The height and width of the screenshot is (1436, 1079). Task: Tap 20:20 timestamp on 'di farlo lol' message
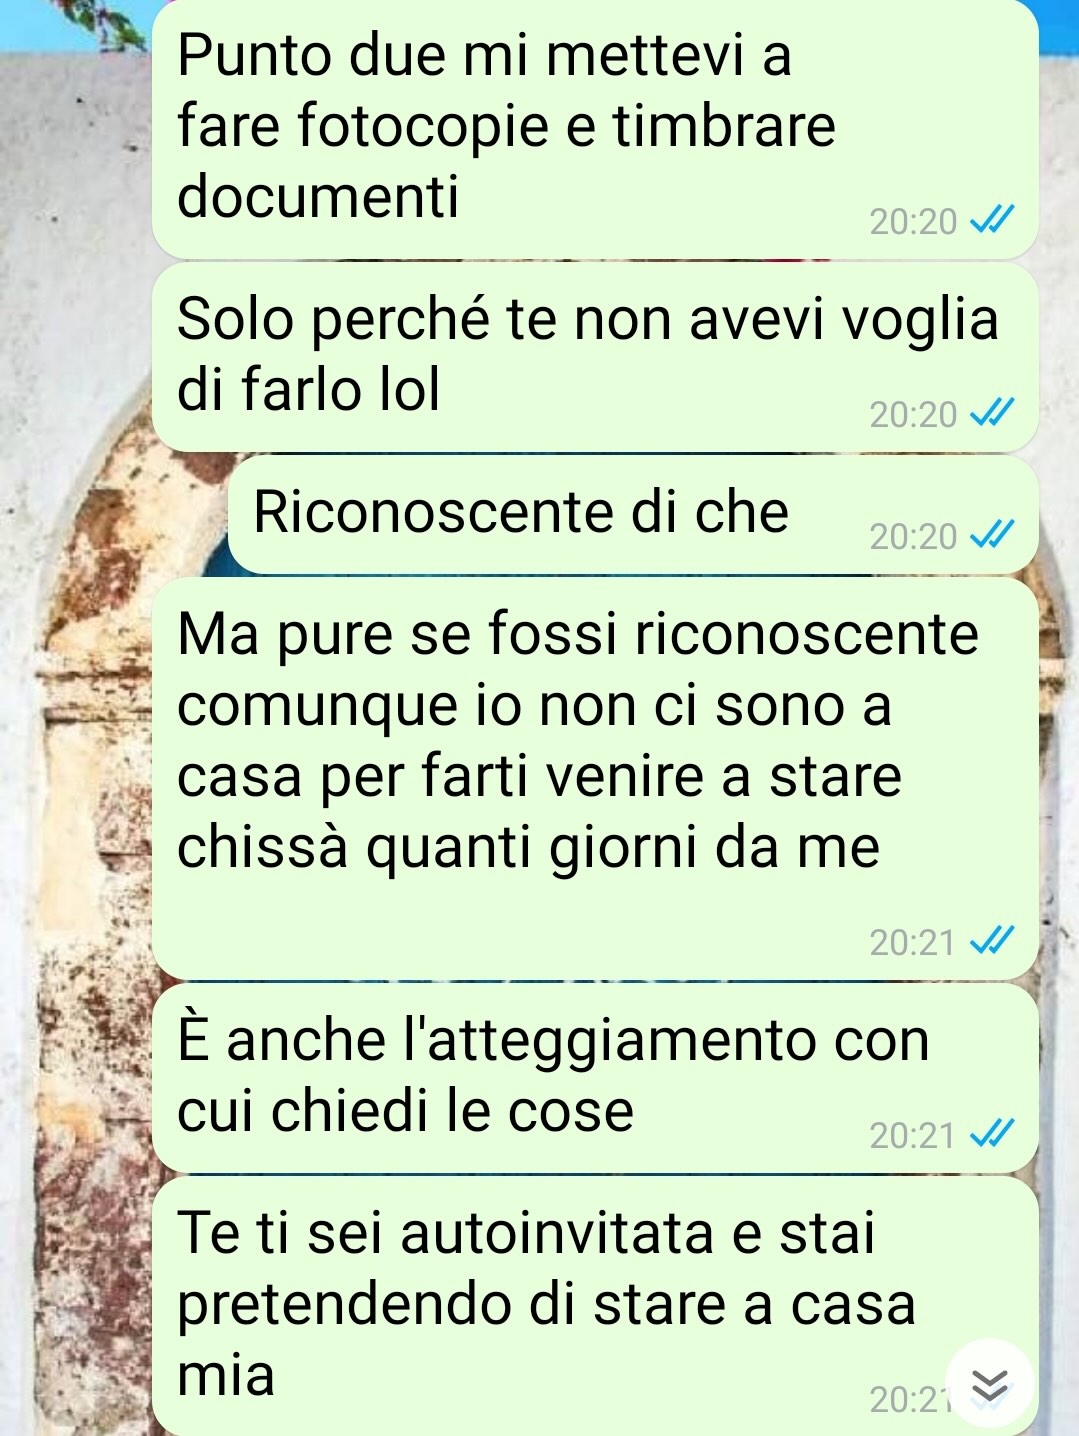tap(913, 414)
